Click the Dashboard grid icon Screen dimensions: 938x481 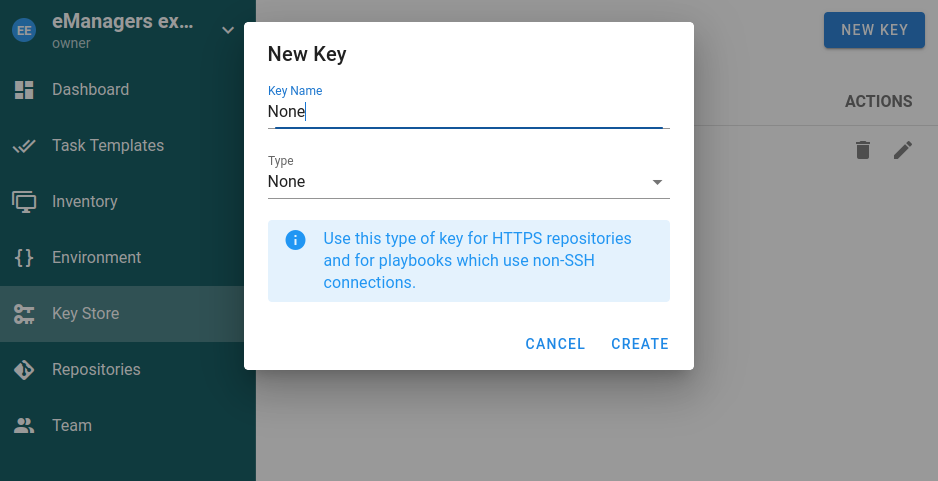pos(24,90)
